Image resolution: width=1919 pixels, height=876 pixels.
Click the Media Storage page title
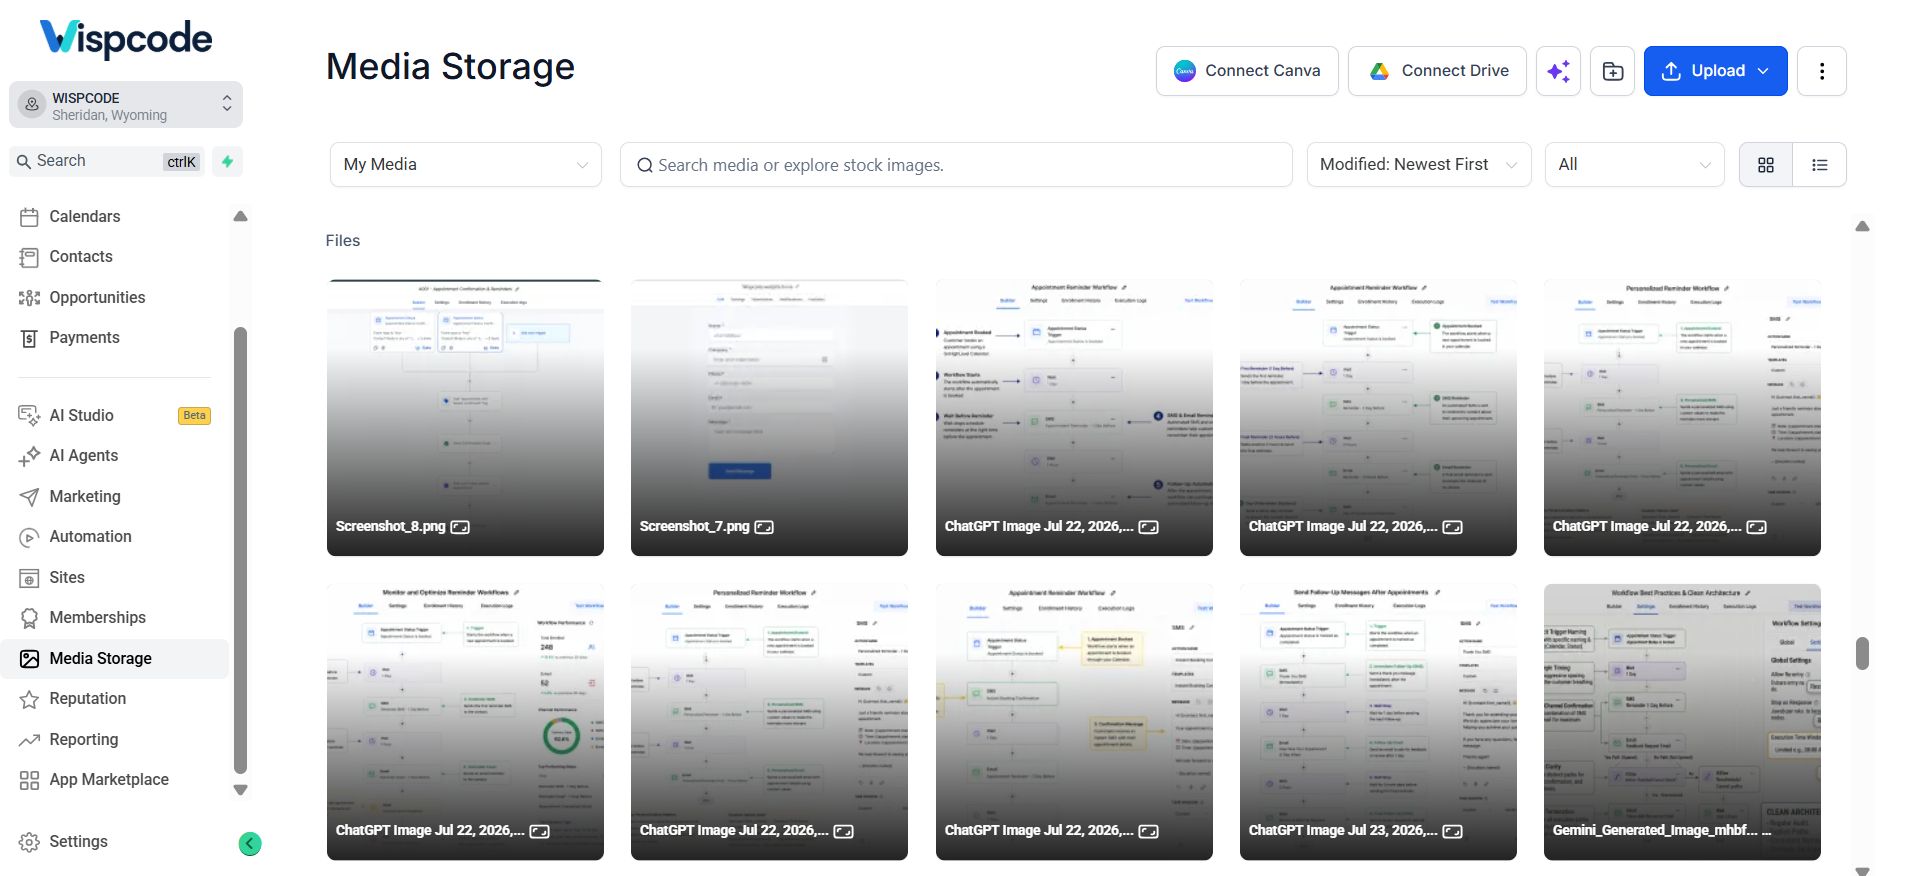(450, 67)
